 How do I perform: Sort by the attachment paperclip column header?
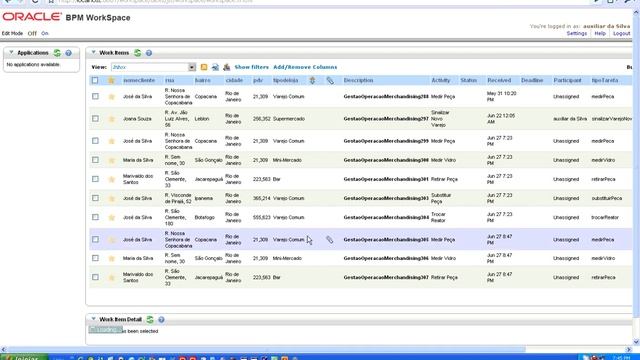(330, 80)
